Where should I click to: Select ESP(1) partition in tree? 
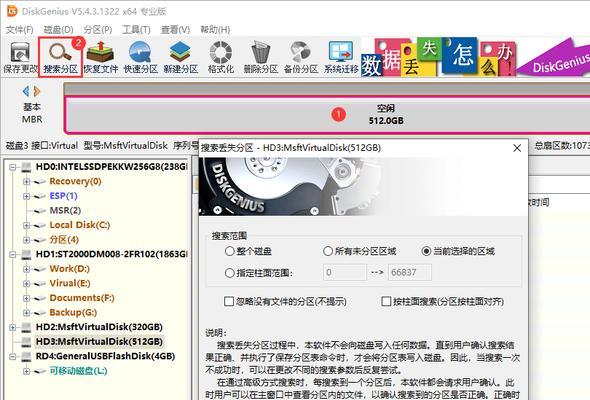point(63,196)
